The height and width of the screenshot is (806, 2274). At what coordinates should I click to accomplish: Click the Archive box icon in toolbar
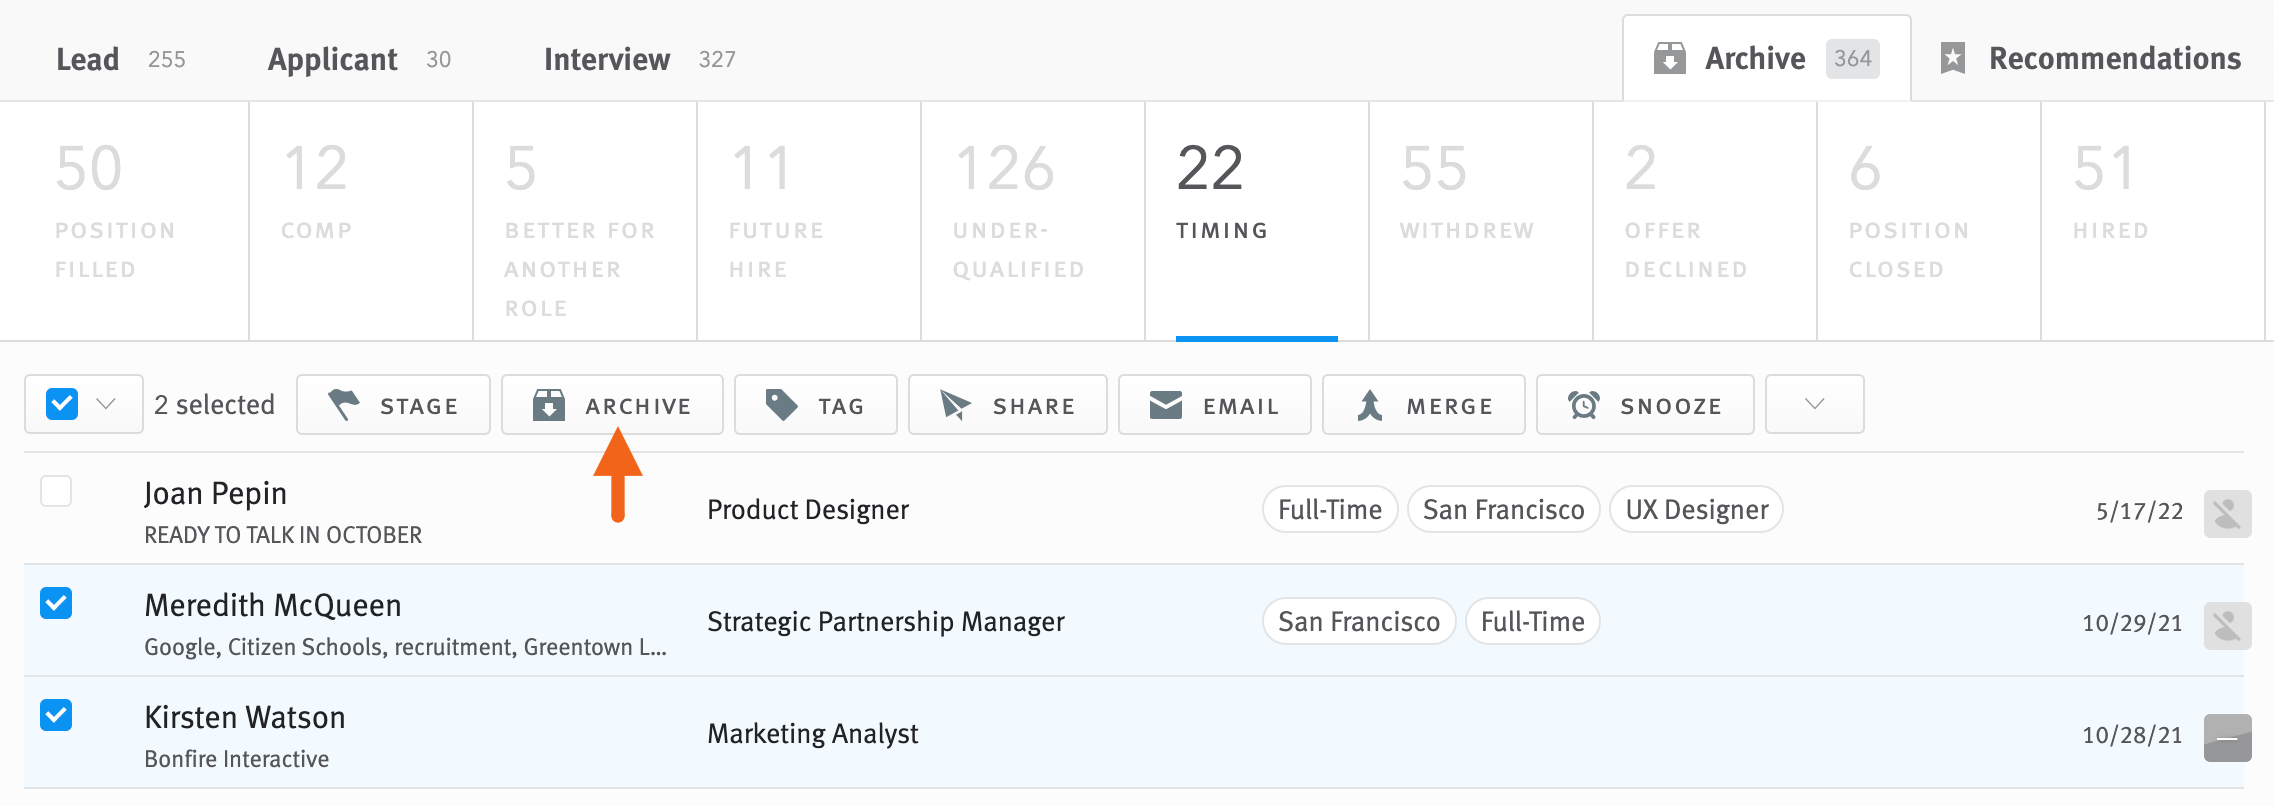coord(549,405)
